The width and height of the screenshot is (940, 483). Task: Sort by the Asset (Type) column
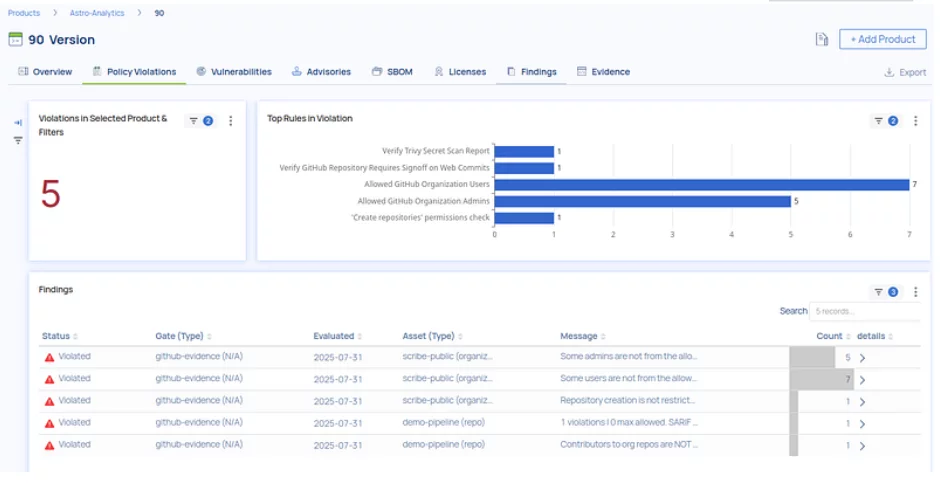(x=432, y=336)
